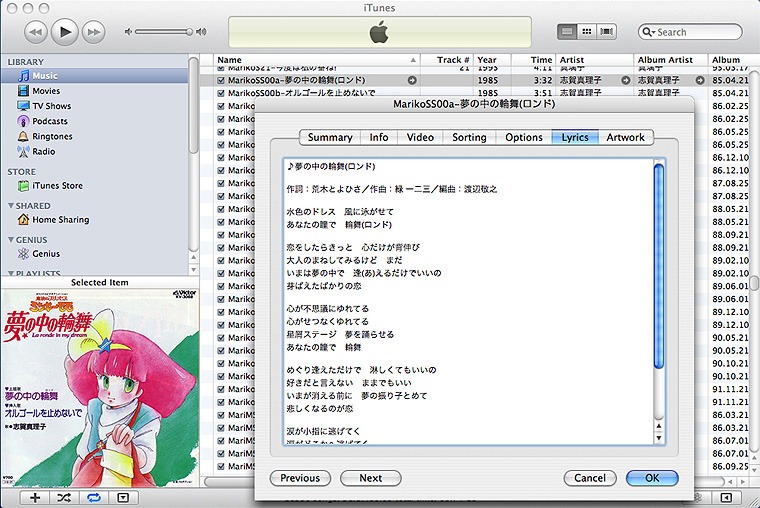
Task: Switch to the Artwork tab
Action: tap(626, 137)
